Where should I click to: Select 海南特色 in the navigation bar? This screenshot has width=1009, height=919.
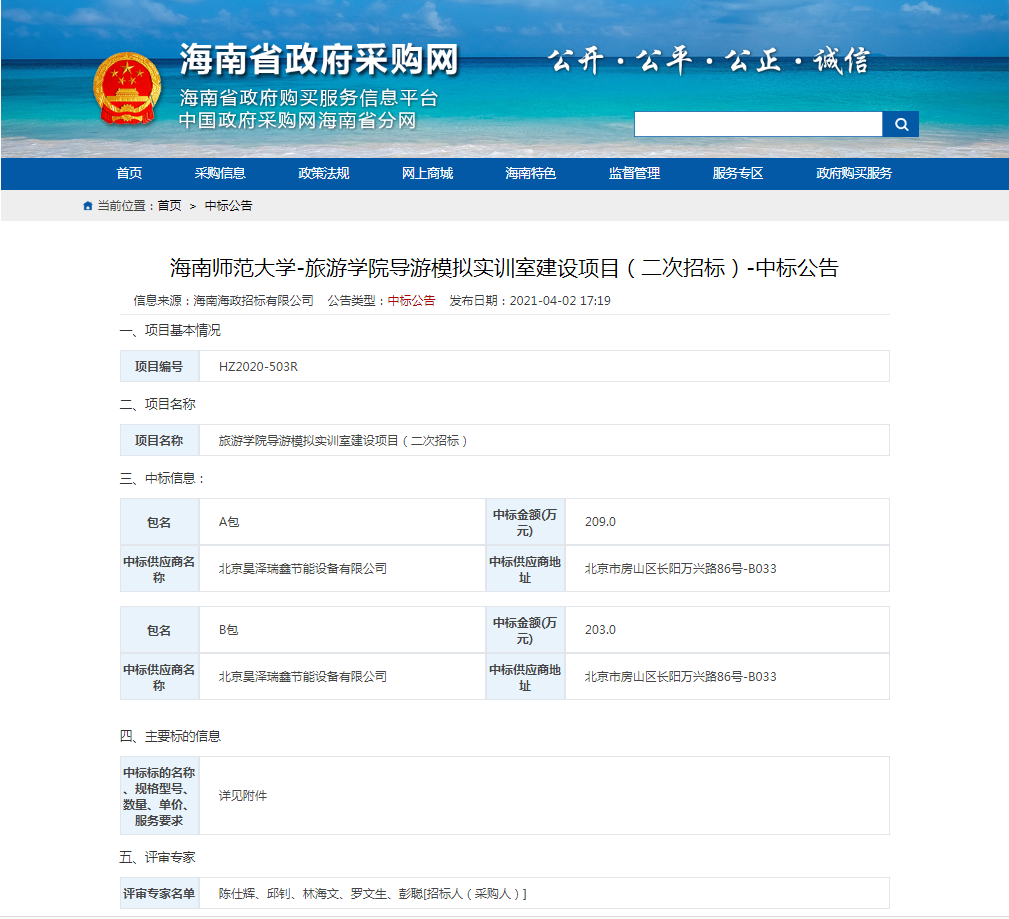point(530,173)
